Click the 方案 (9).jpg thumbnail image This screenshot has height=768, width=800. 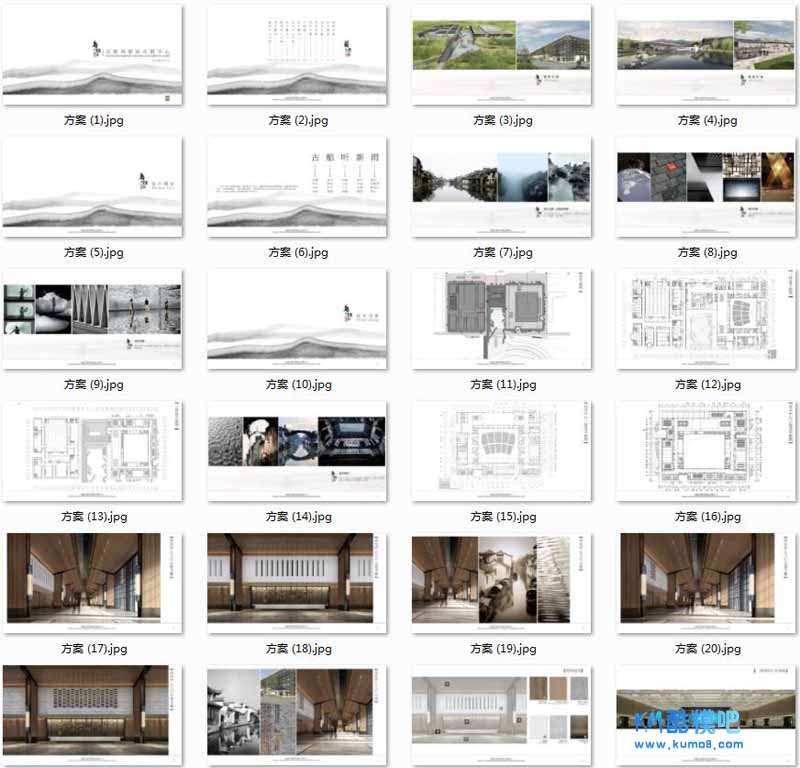93,319
